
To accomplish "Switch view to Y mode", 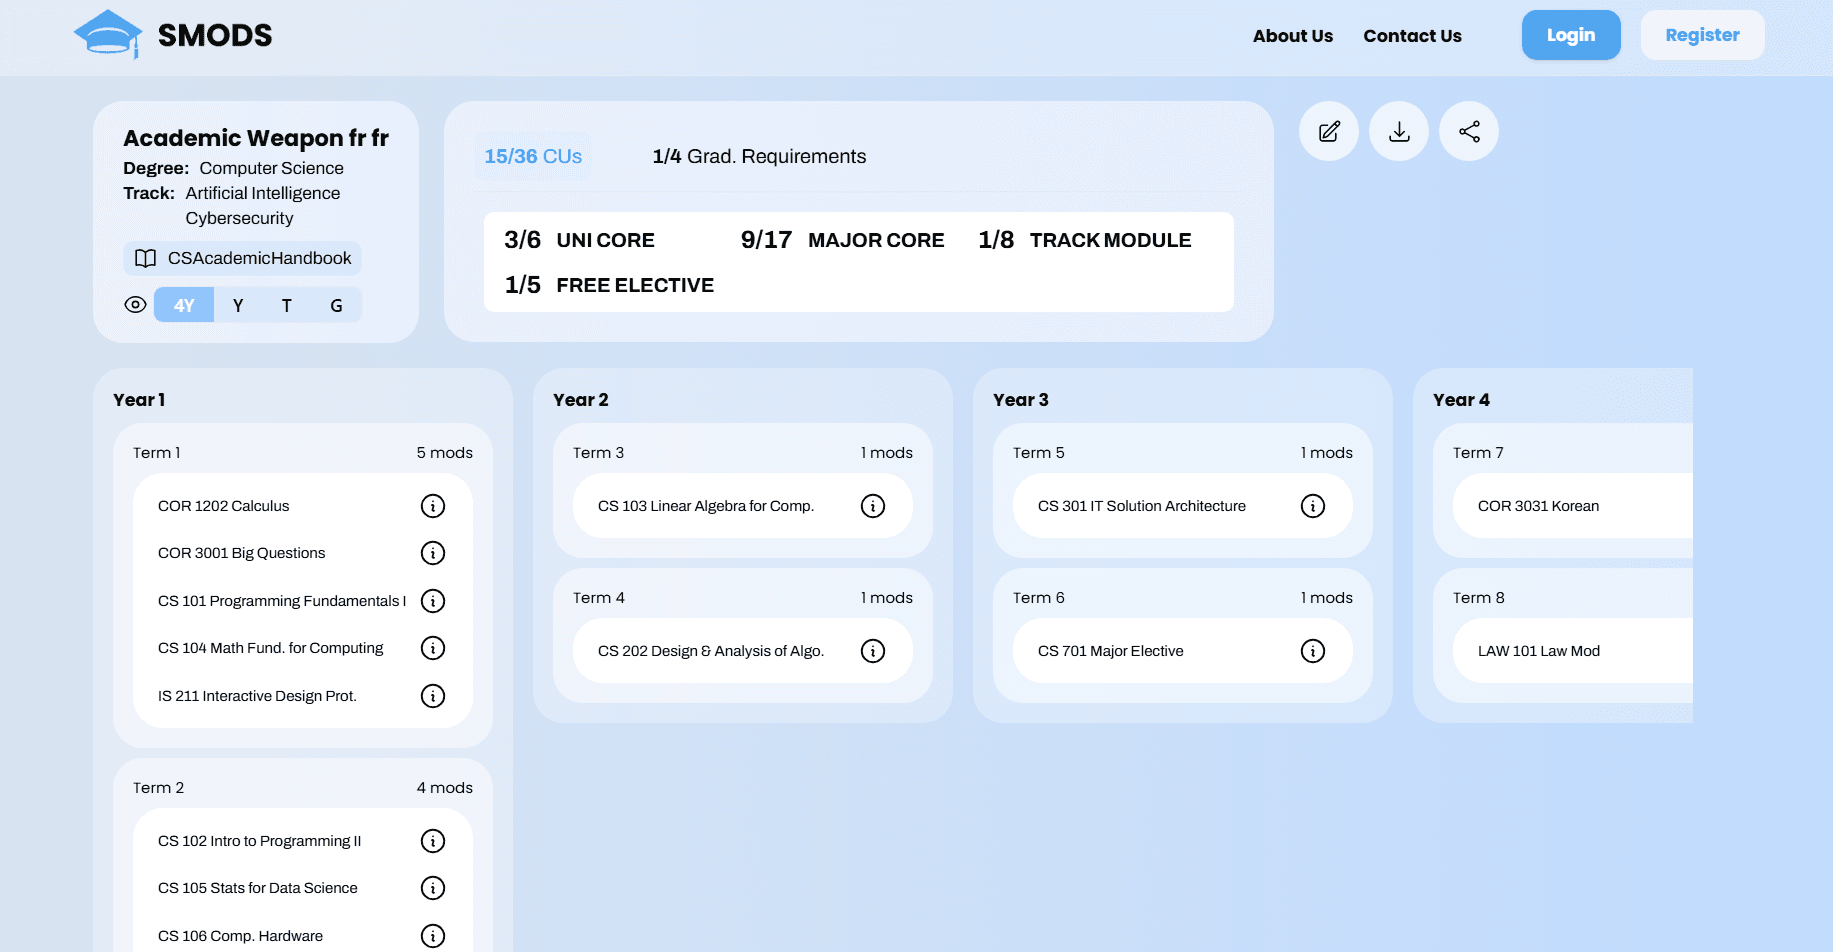I will [237, 304].
